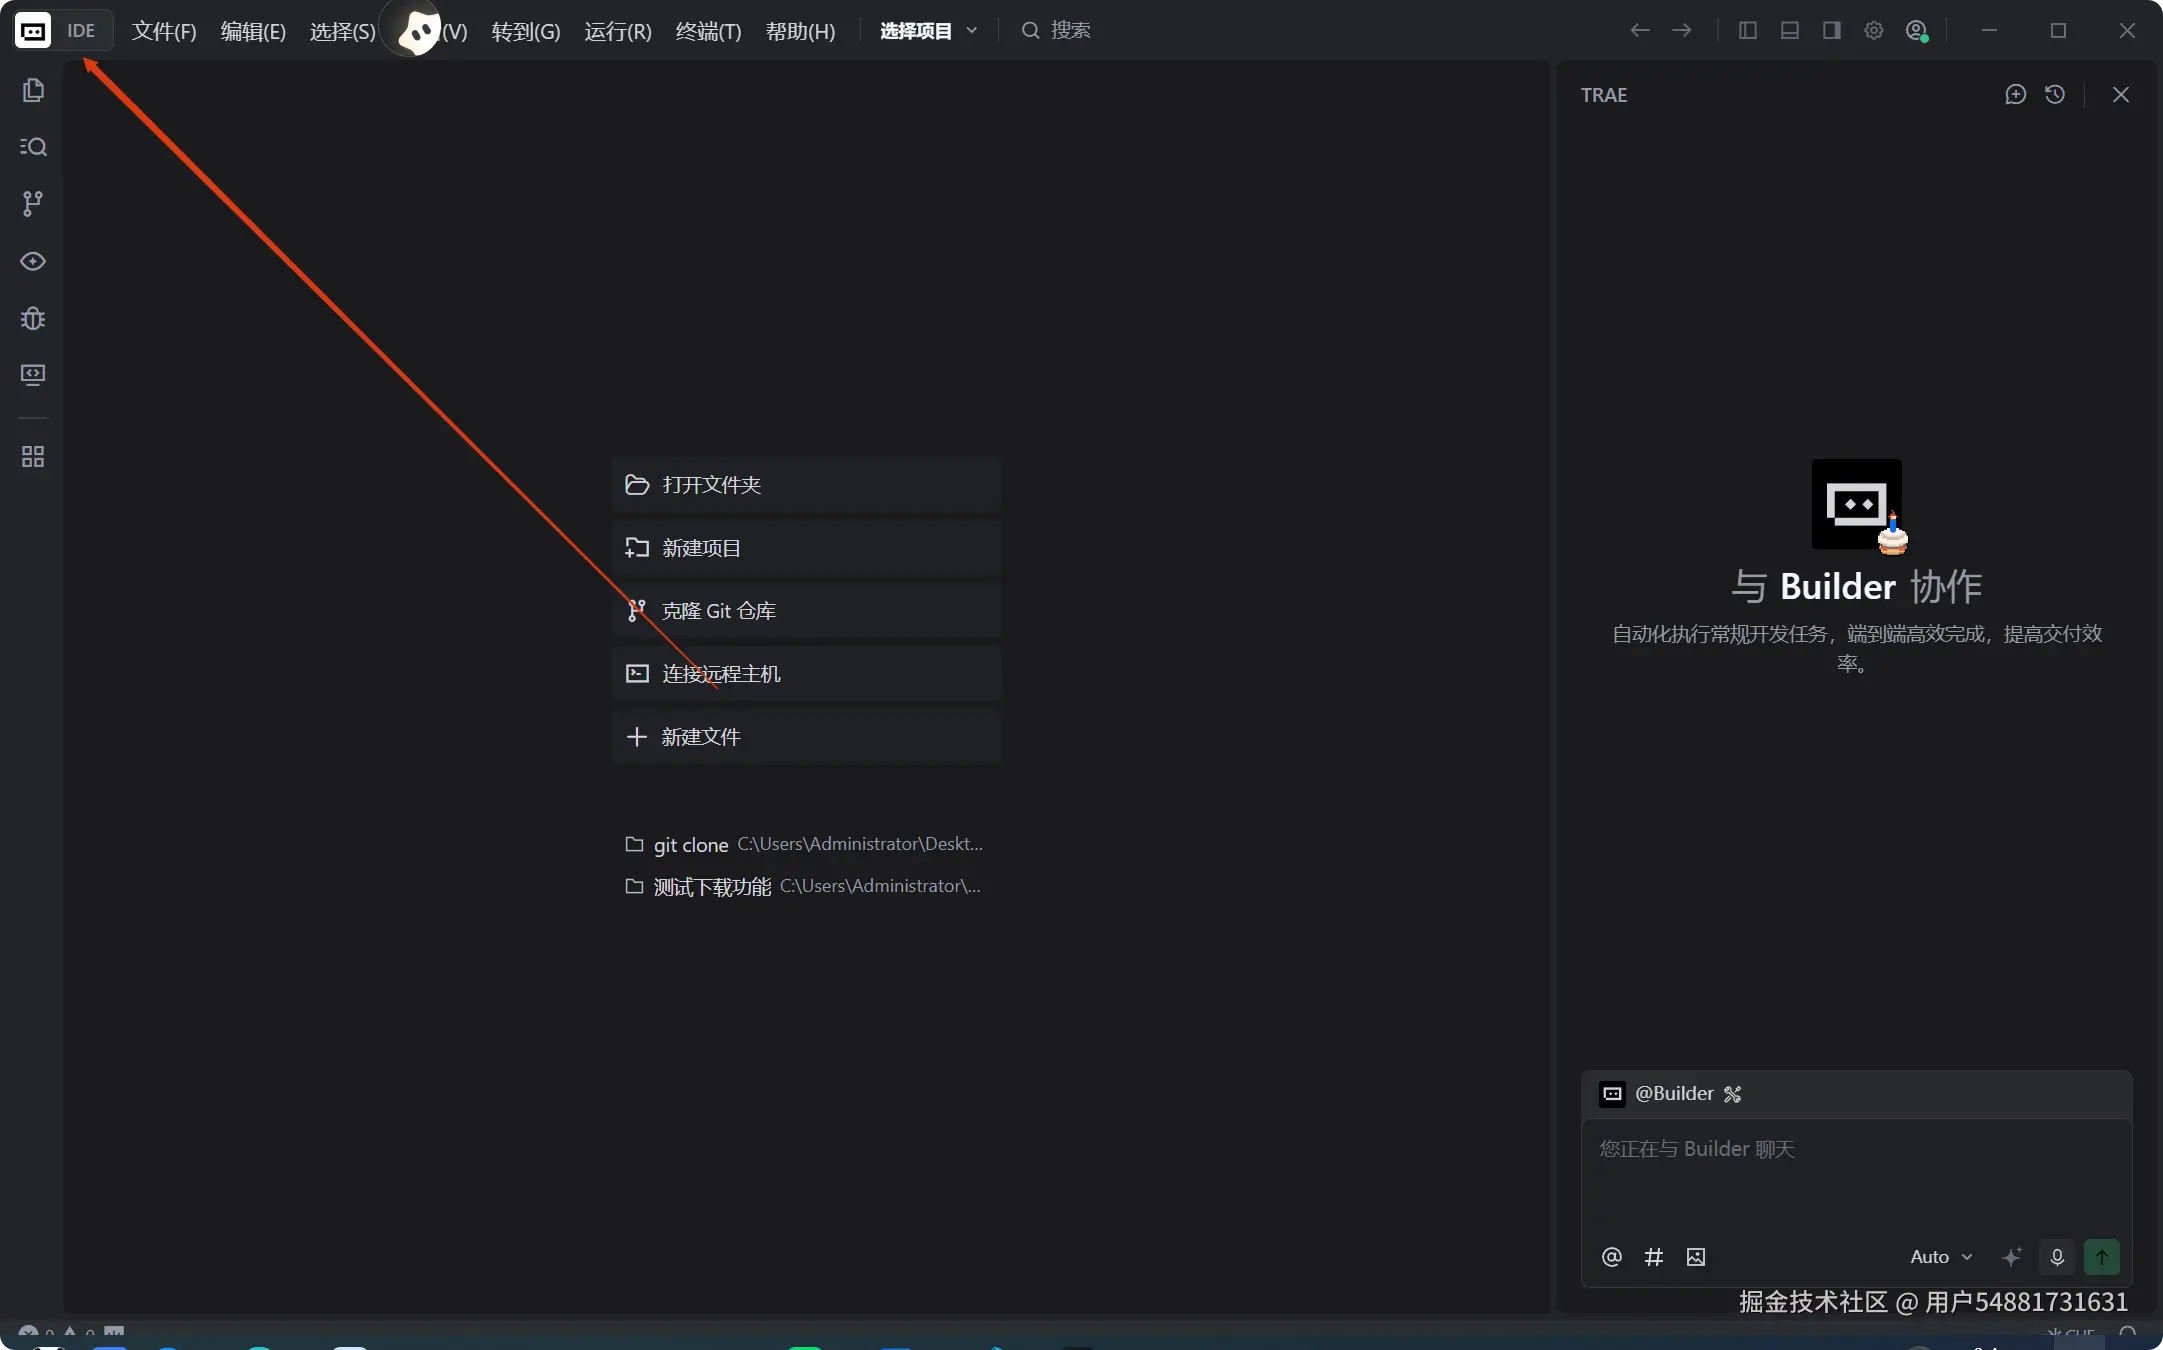Open the 终端(T) menu
Screen dimensions: 2163x1350
click(x=708, y=31)
